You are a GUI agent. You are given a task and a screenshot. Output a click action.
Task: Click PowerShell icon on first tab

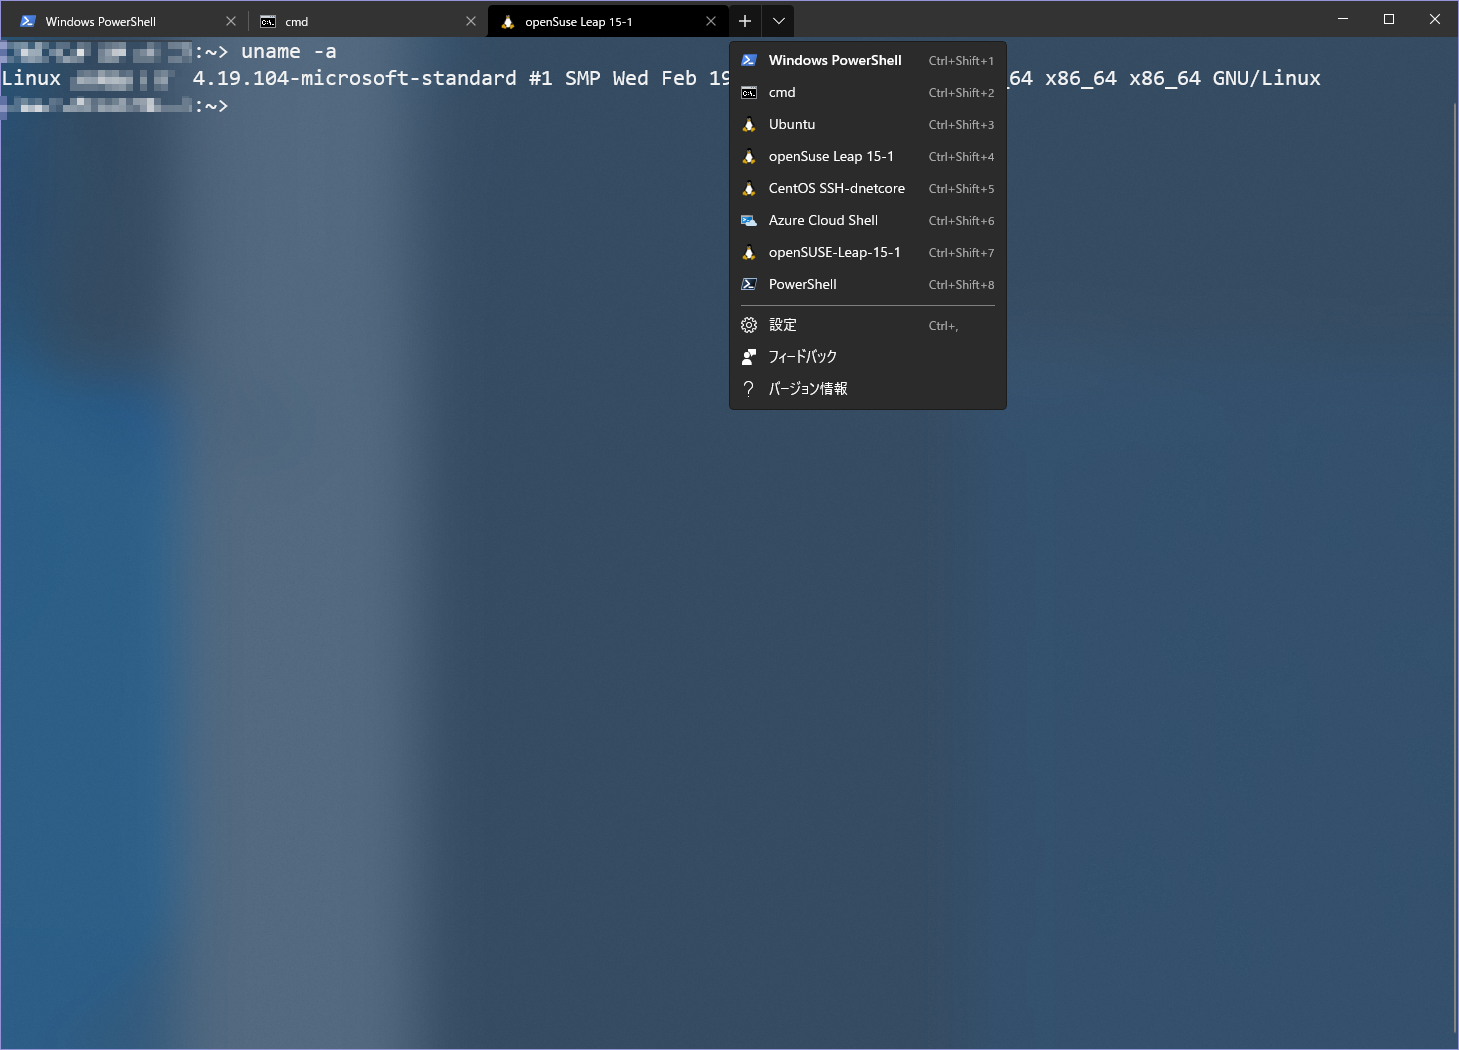tap(28, 21)
